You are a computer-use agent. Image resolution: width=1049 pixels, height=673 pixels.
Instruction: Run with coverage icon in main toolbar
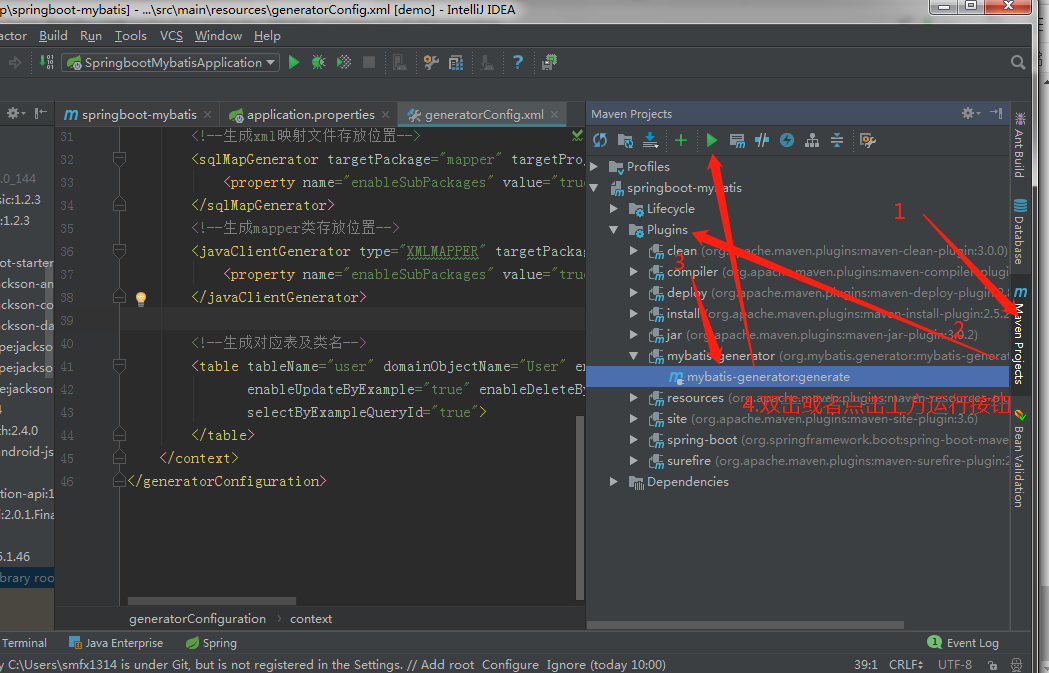pos(343,62)
